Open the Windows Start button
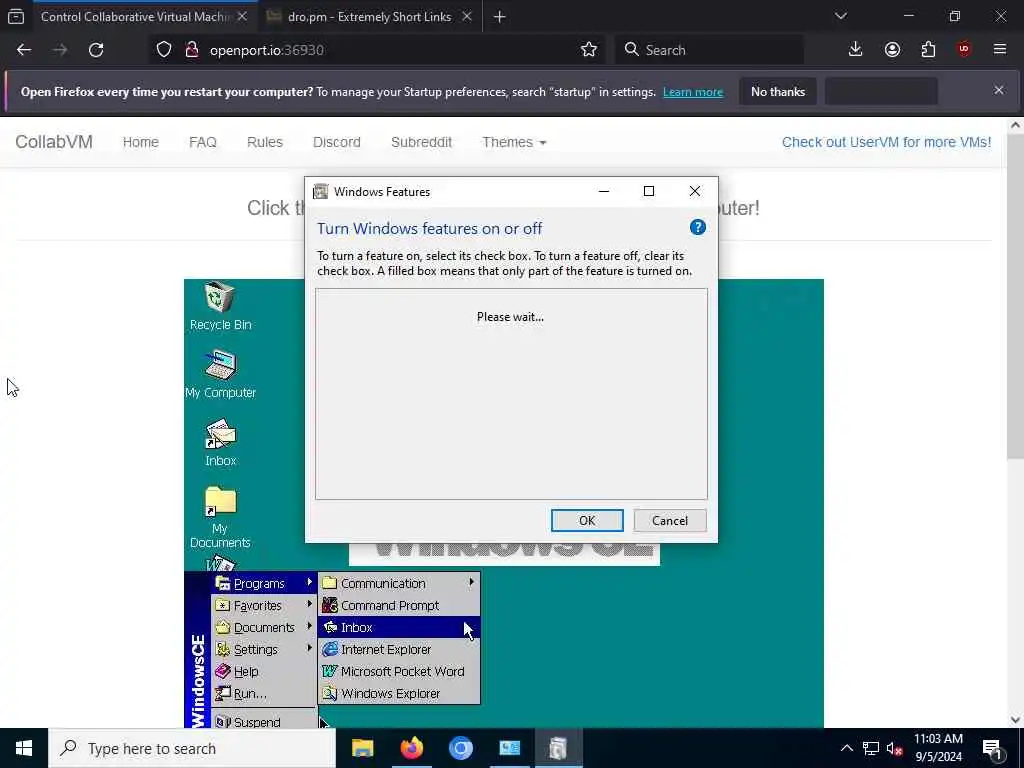Screen dimensions: 1024x768 point(24,748)
